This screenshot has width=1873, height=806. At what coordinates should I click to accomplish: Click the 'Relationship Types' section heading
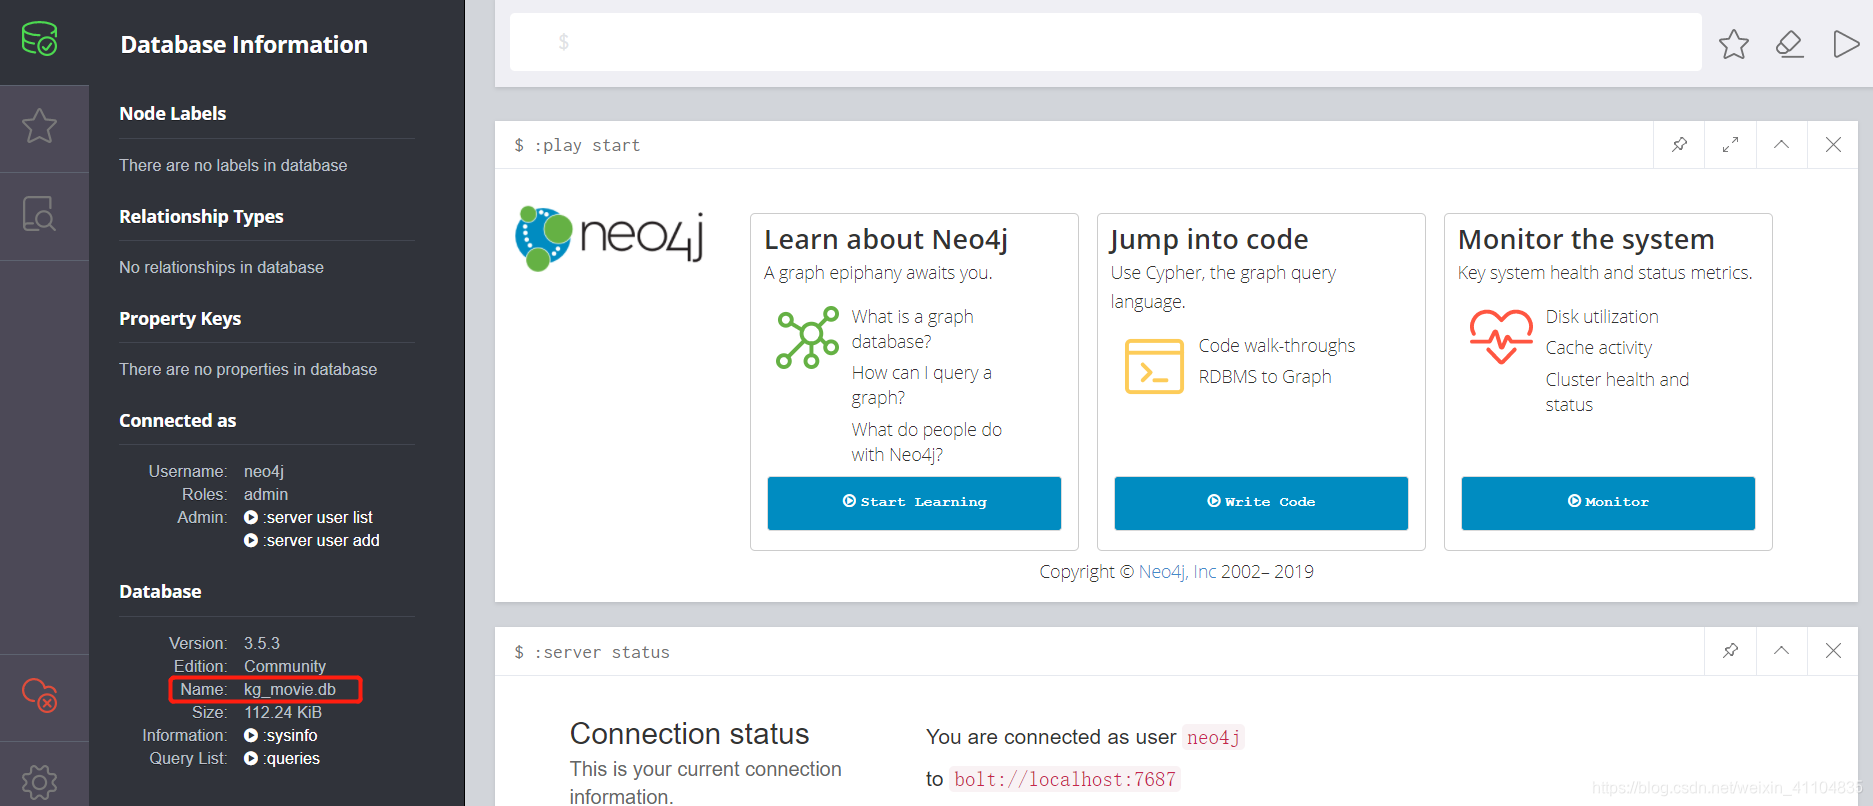click(201, 217)
